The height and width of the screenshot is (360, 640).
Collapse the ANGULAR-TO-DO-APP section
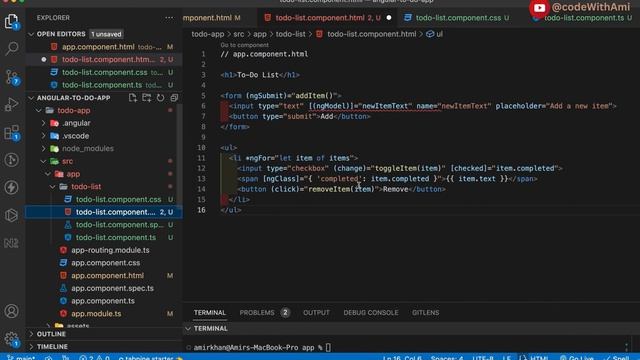[31, 98]
